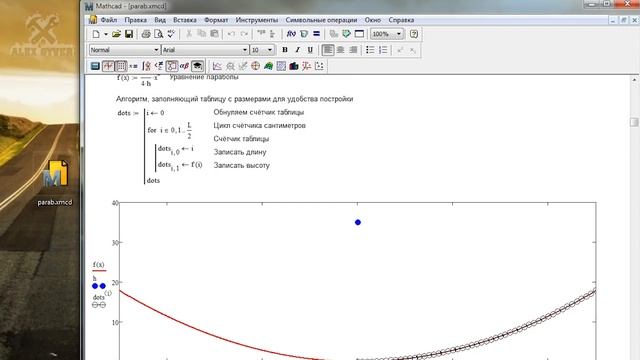Open the Окно menu
The height and width of the screenshot is (360, 640).
[373, 20]
